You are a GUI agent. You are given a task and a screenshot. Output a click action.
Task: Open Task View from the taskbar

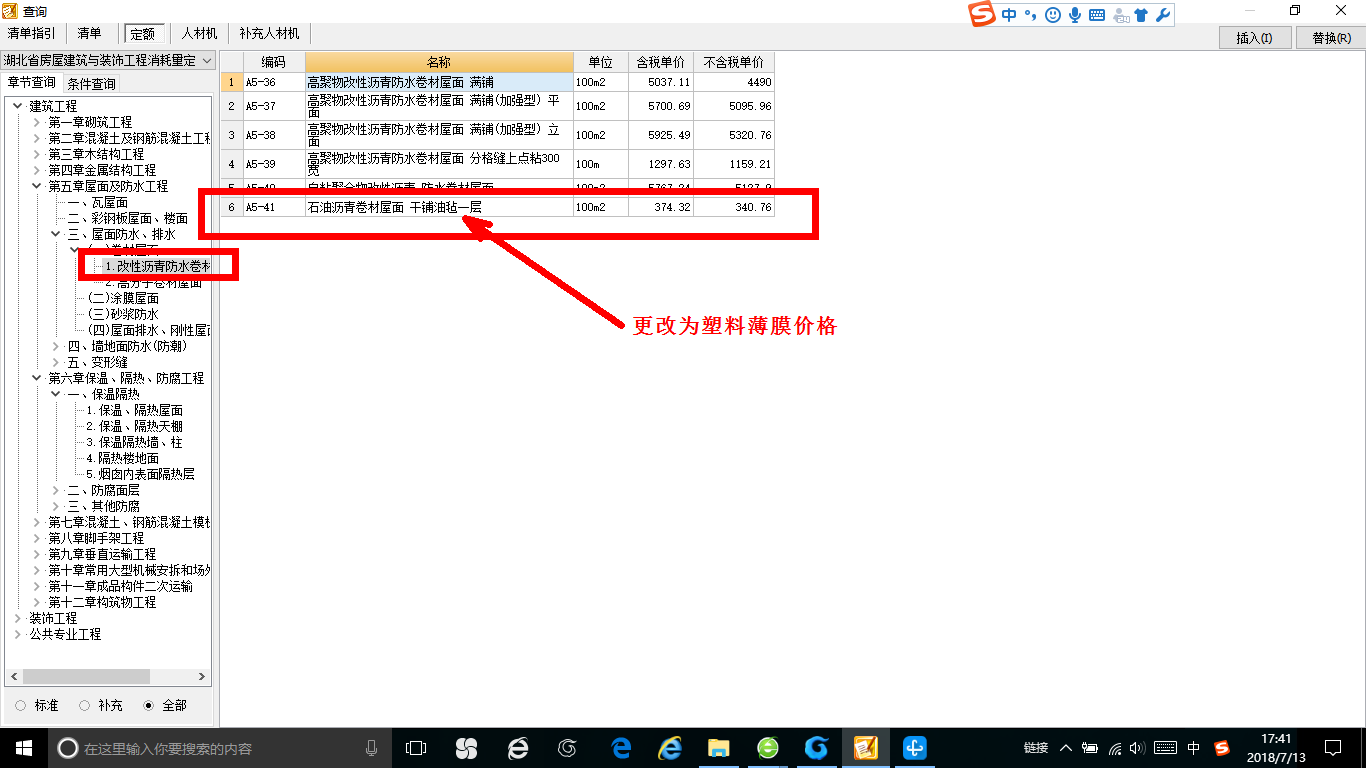[x=416, y=748]
